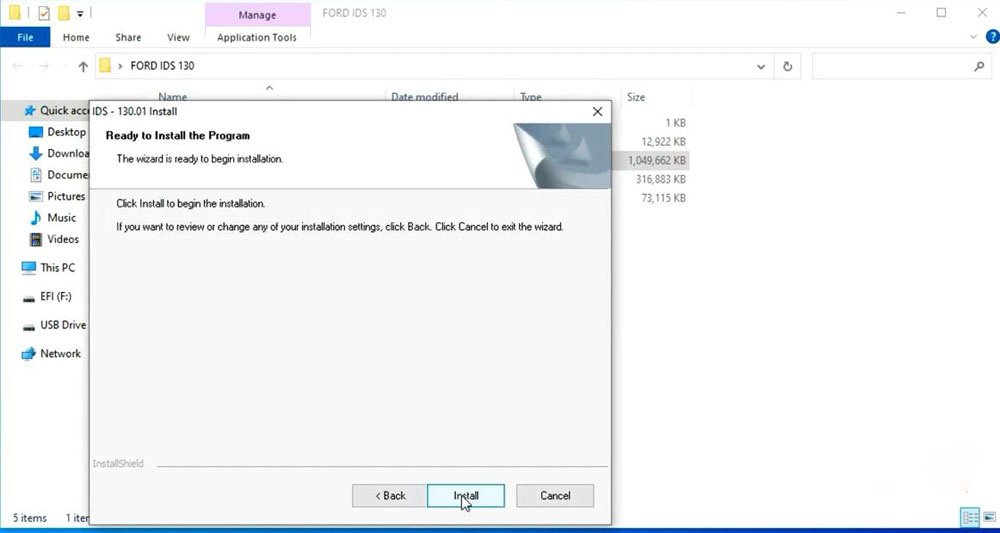Expand the ribbon with the chevron
This screenshot has width=1000, height=533.
(973, 37)
